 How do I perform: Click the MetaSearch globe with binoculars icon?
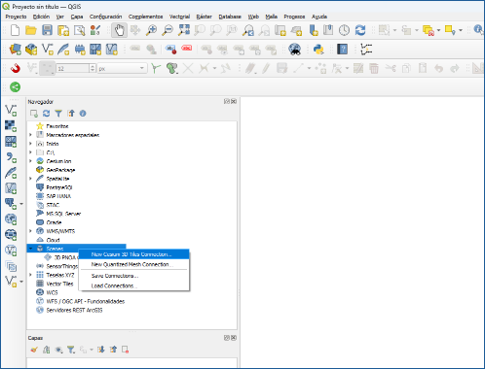click(295, 49)
